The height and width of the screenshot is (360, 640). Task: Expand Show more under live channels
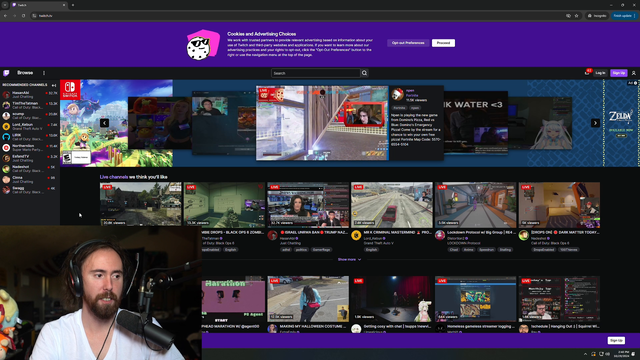349,259
